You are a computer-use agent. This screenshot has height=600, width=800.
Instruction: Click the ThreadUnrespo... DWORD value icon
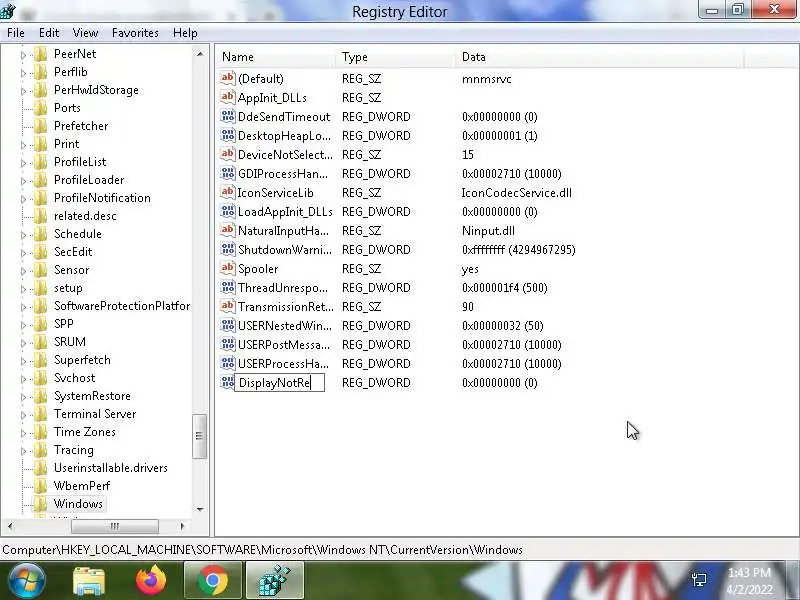(228, 287)
